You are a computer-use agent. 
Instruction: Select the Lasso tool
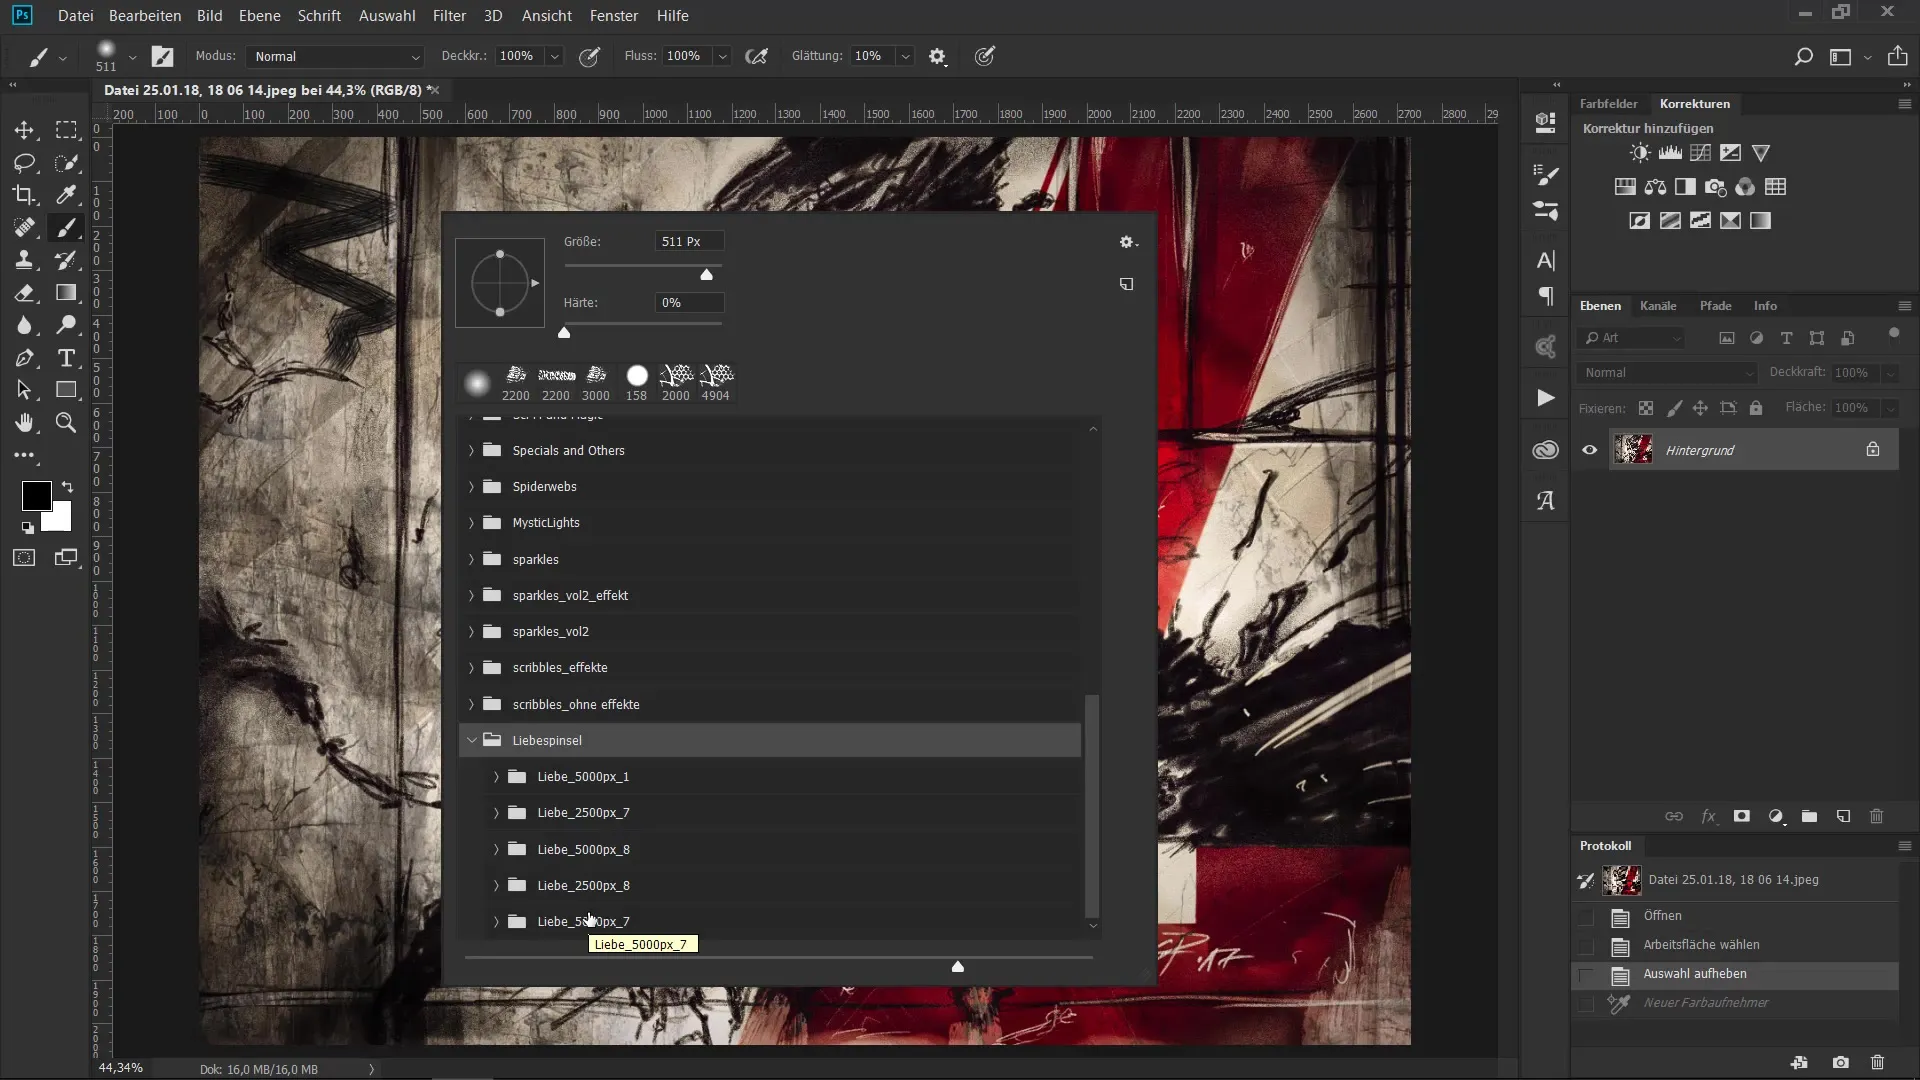tap(24, 163)
